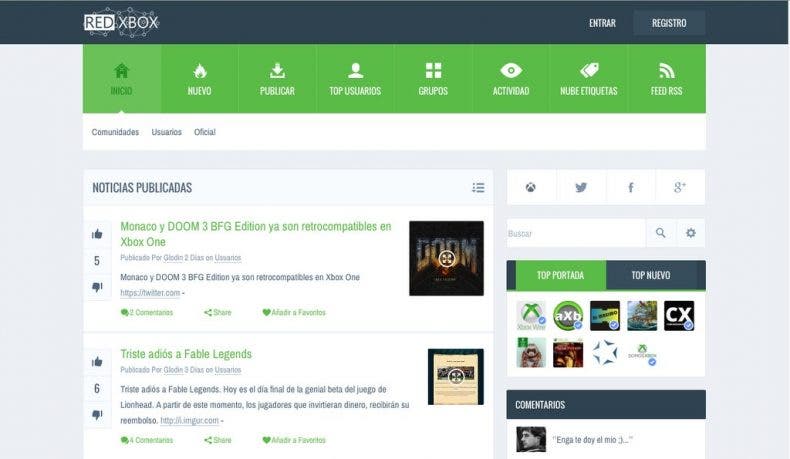The image size is (790, 459).
Task: Open the Grupos grid section
Action: pos(433,79)
